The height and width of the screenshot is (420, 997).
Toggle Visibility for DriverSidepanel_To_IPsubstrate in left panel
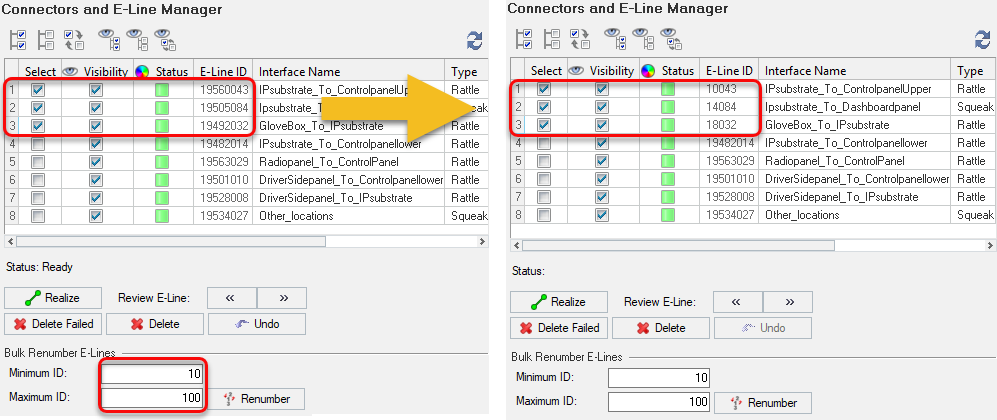(96, 198)
